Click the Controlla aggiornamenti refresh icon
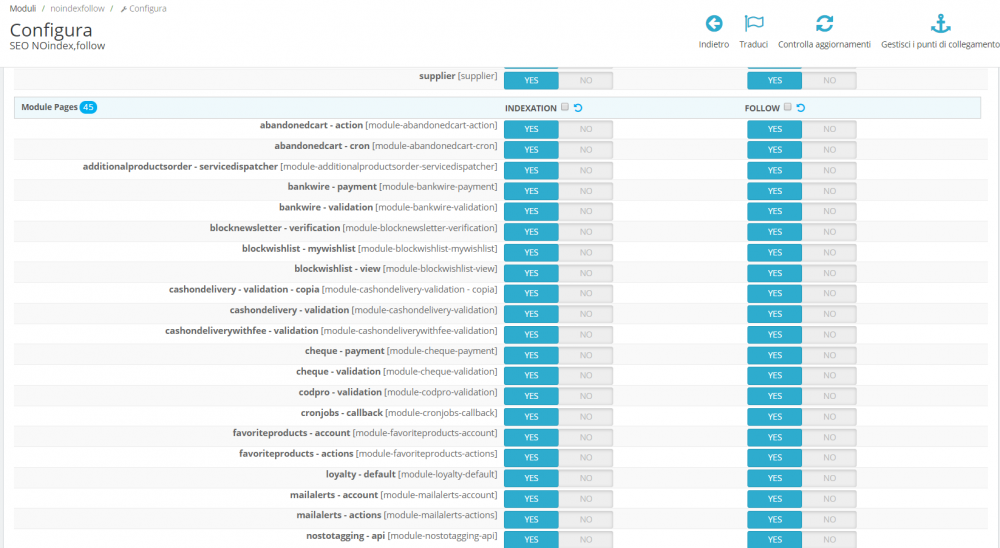 [x=824, y=24]
